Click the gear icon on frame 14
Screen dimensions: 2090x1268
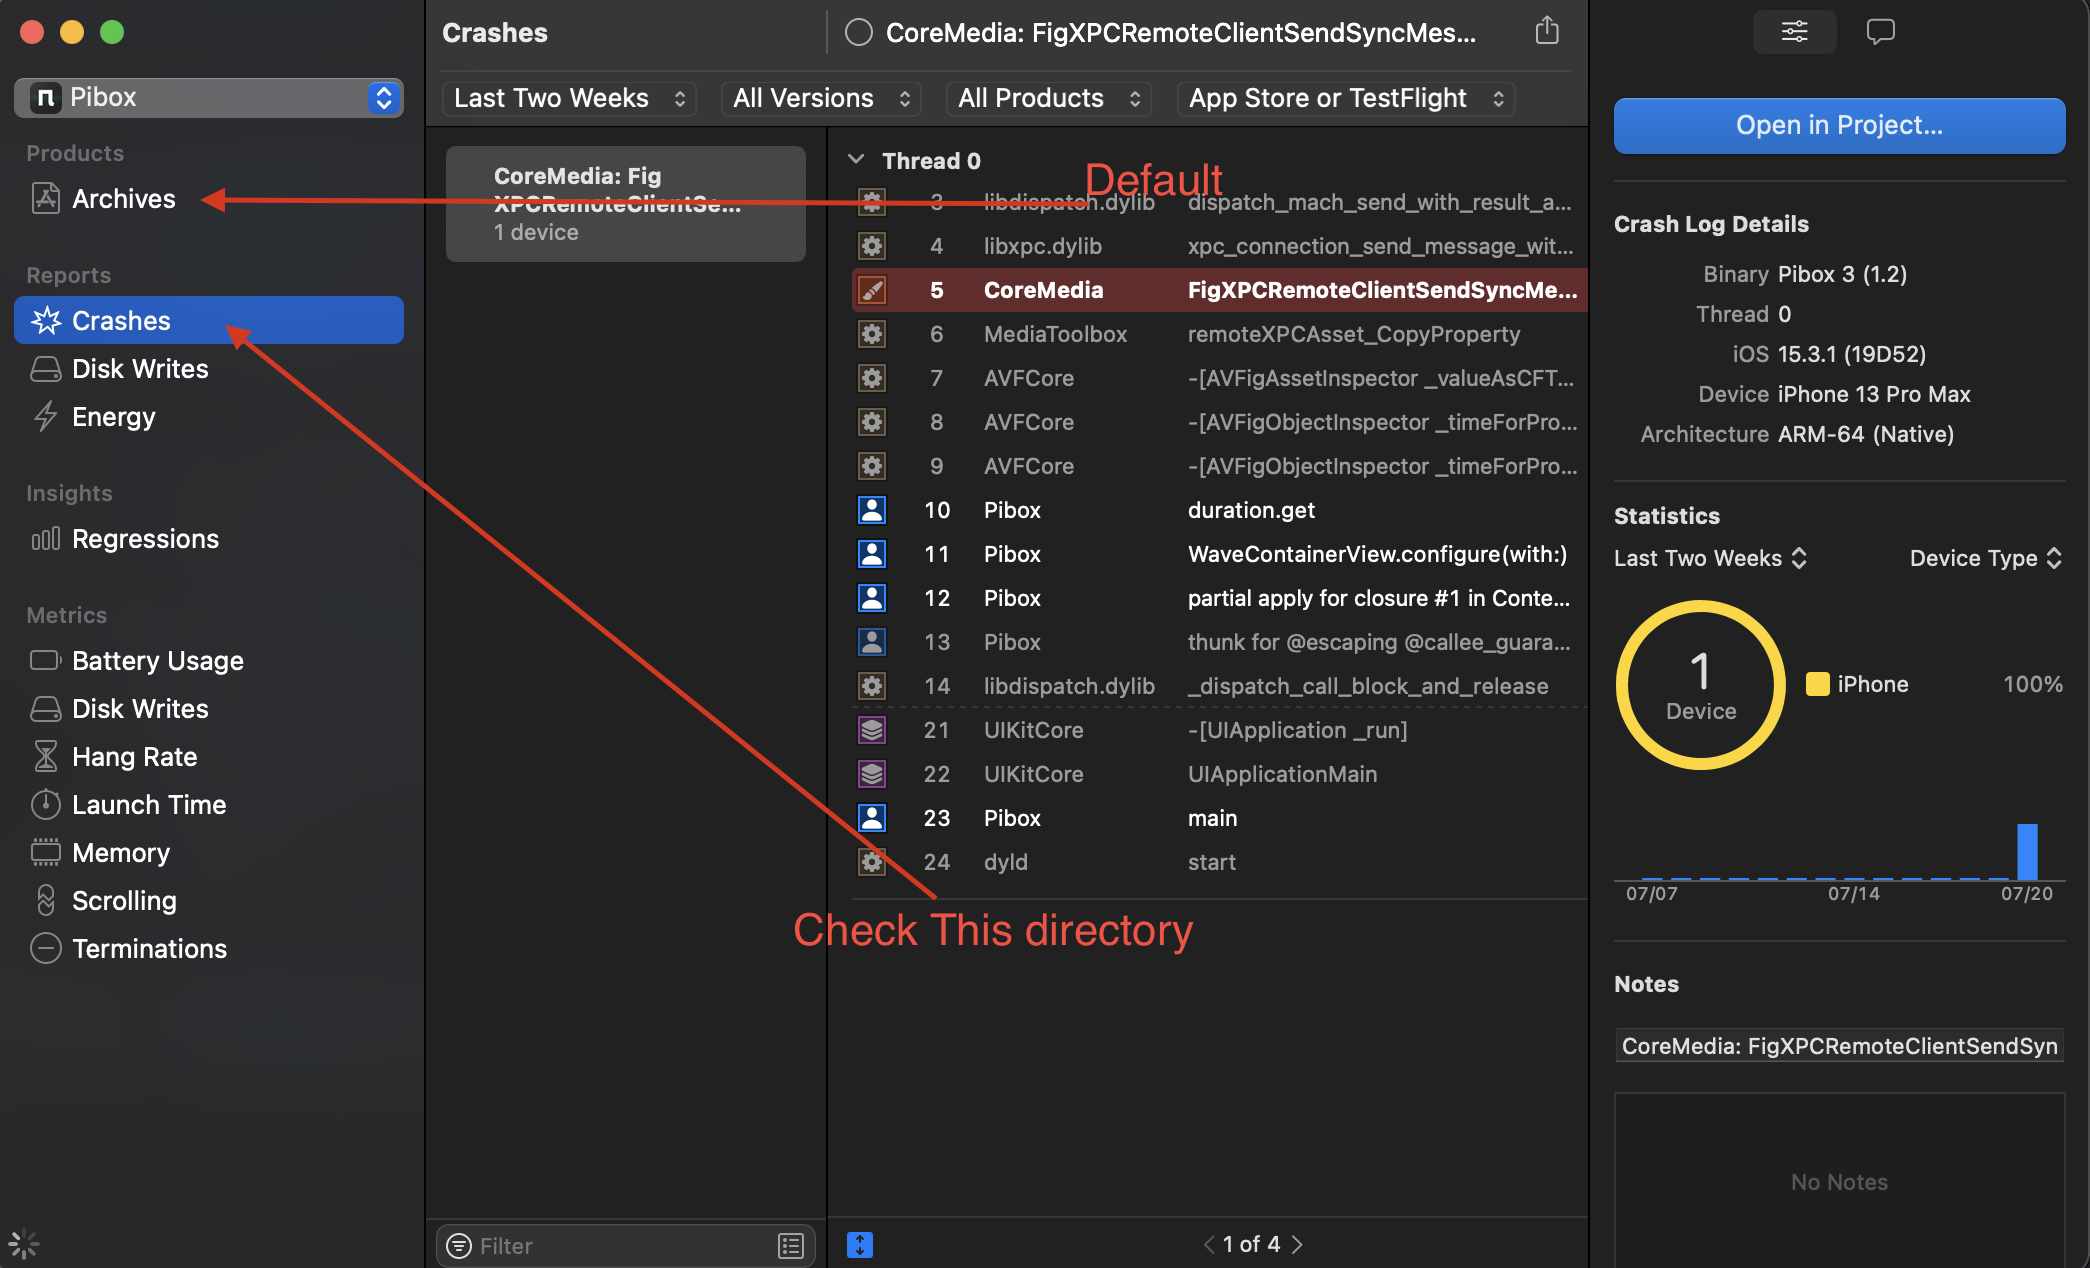click(x=872, y=686)
